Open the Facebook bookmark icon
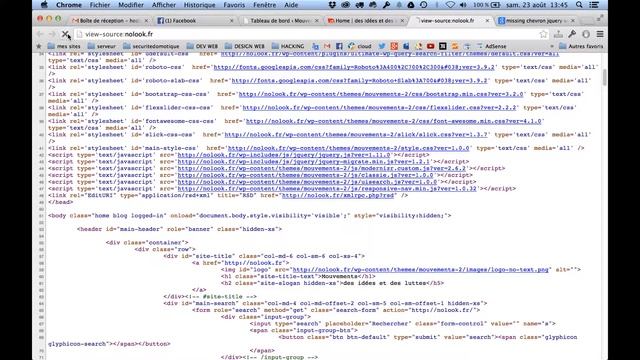 click(339, 47)
